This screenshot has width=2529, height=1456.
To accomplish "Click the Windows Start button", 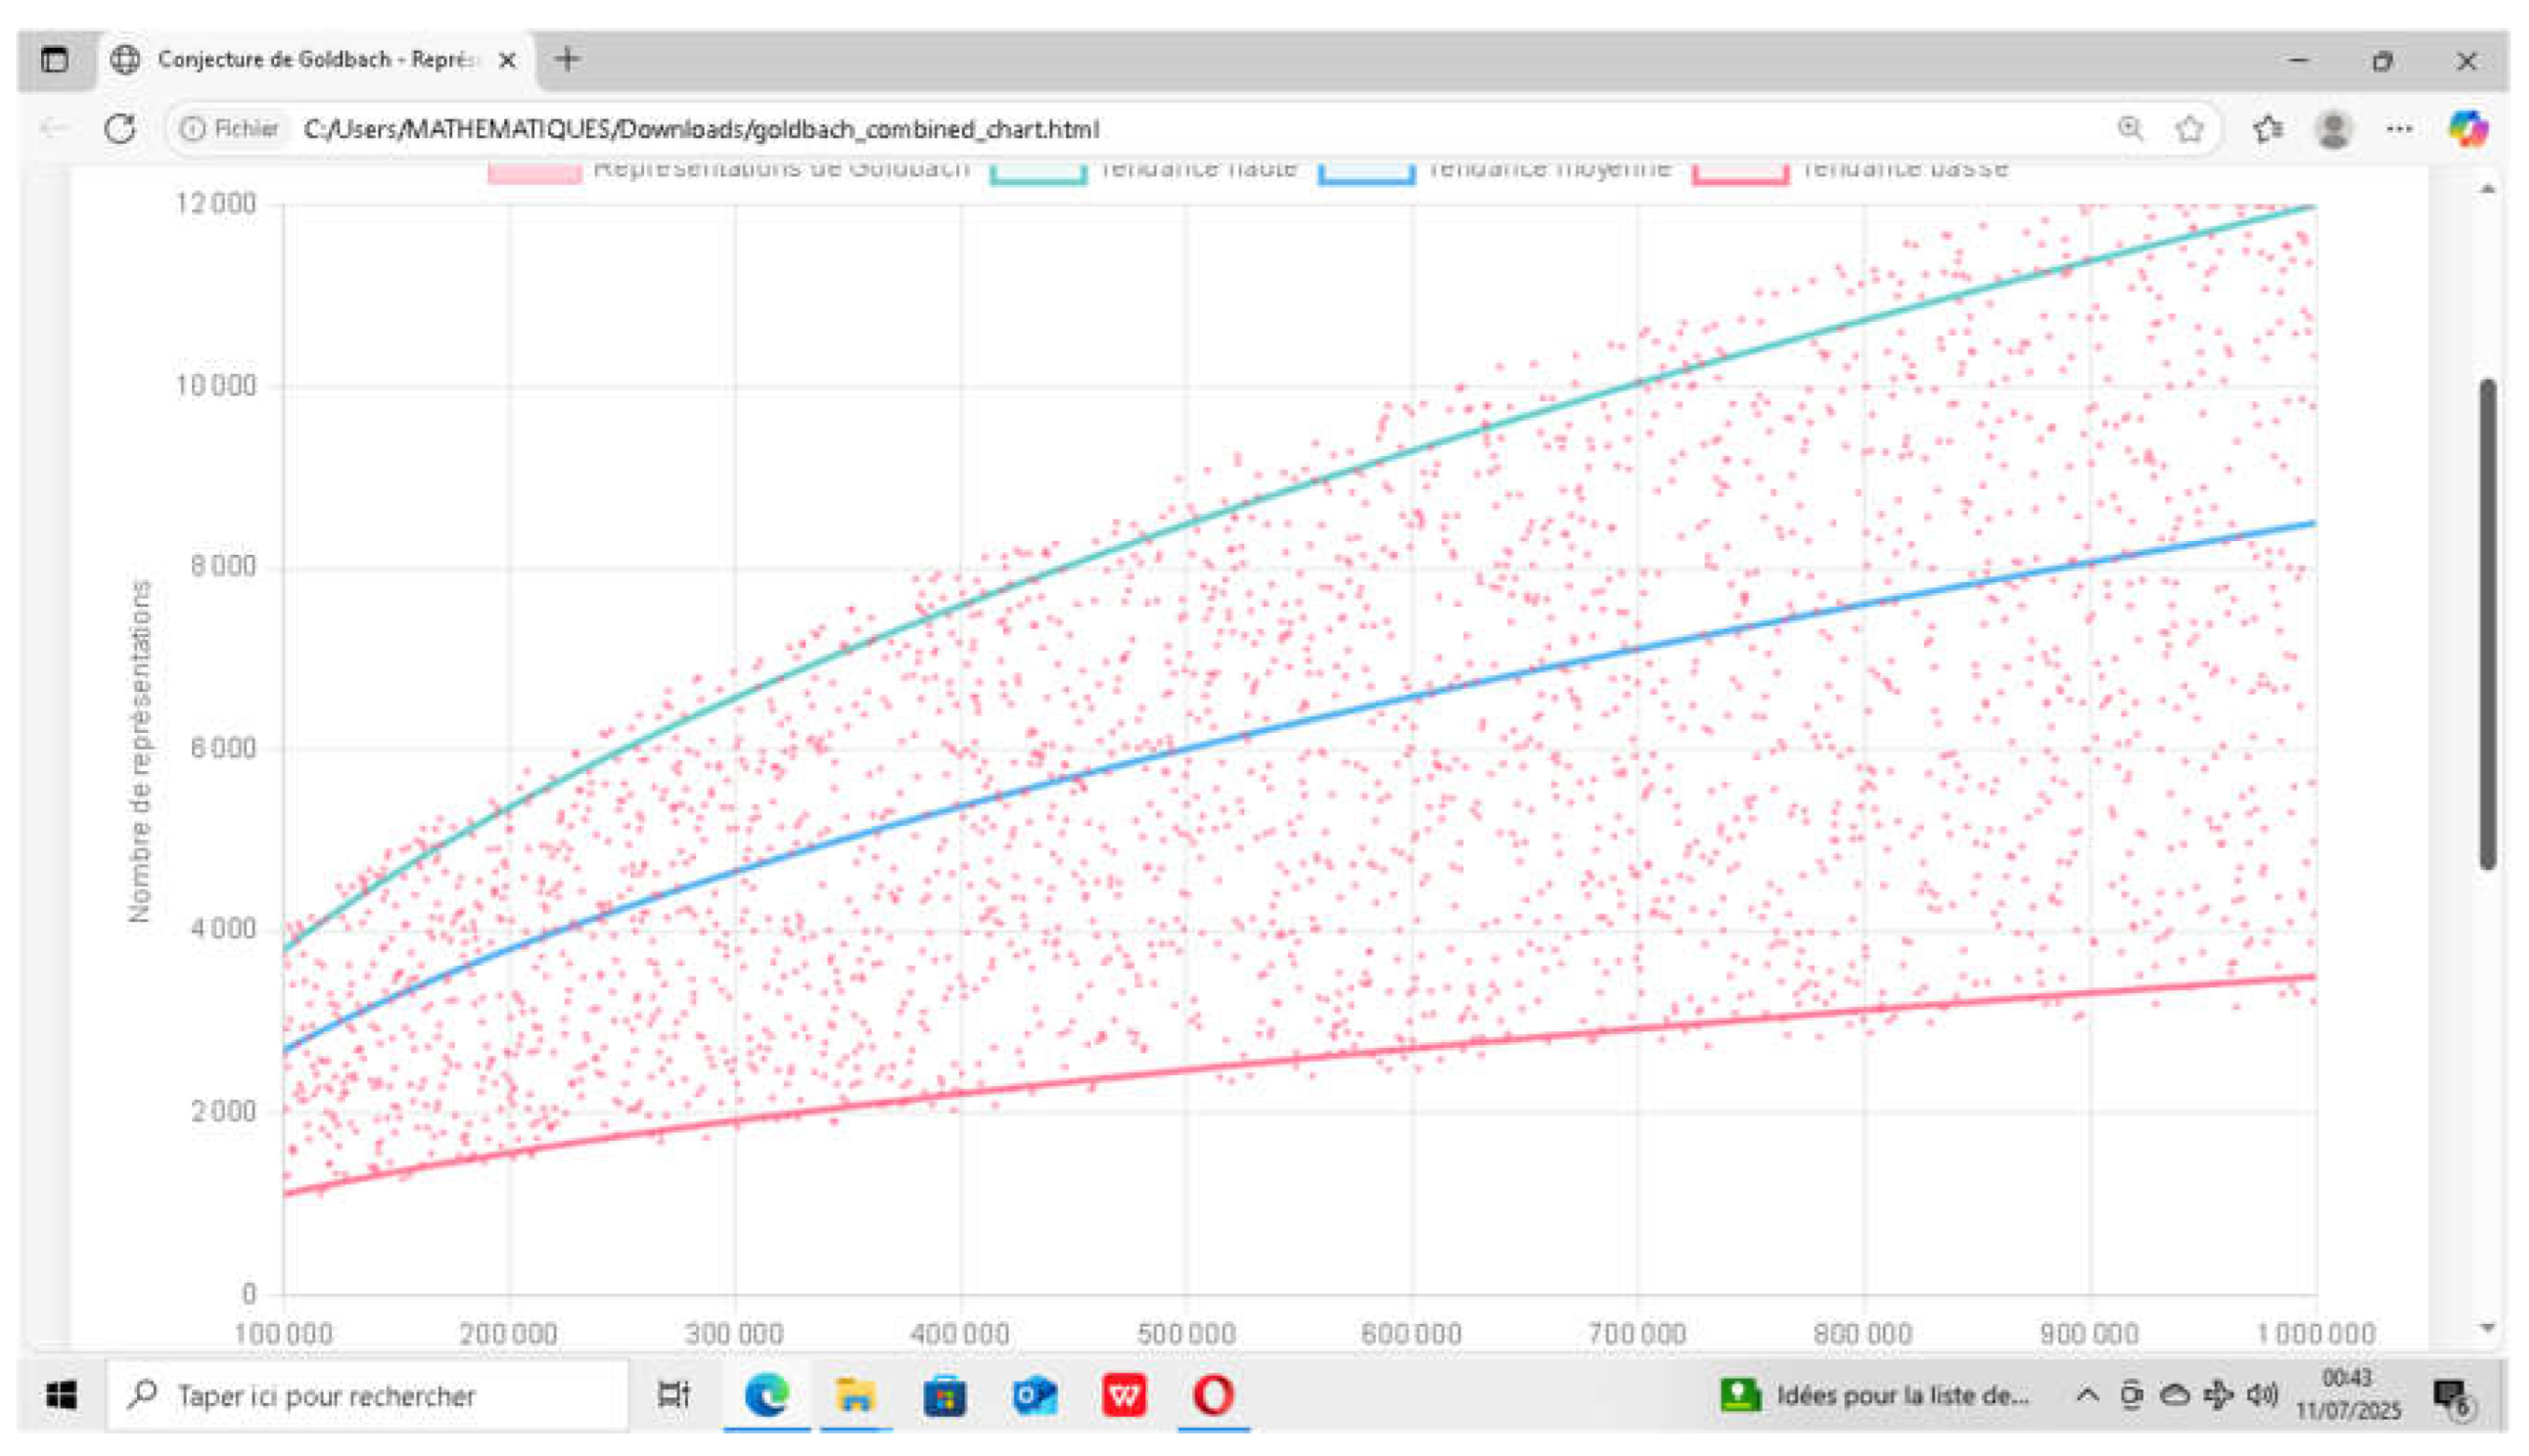I will click(x=62, y=1395).
